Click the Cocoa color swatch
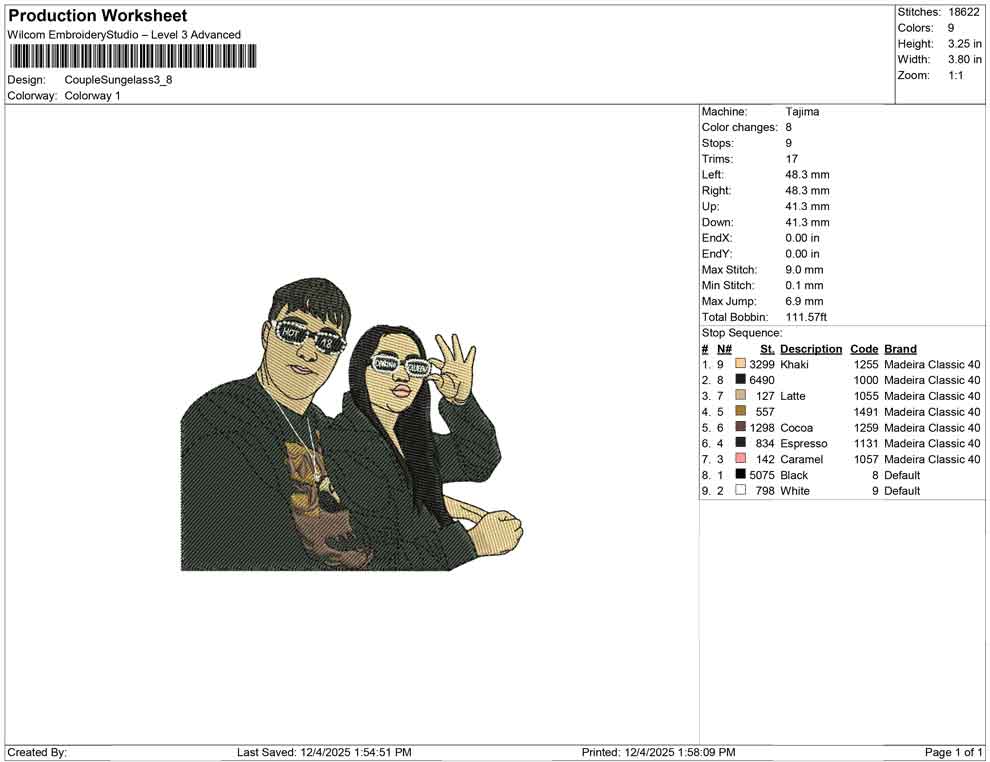 (741, 427)
